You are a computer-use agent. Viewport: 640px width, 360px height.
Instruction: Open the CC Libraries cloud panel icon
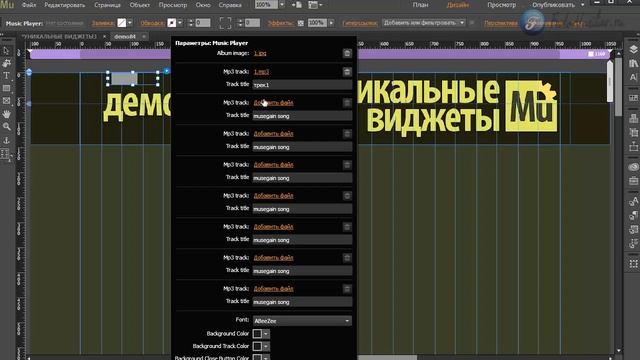click(x=633, y=167)
